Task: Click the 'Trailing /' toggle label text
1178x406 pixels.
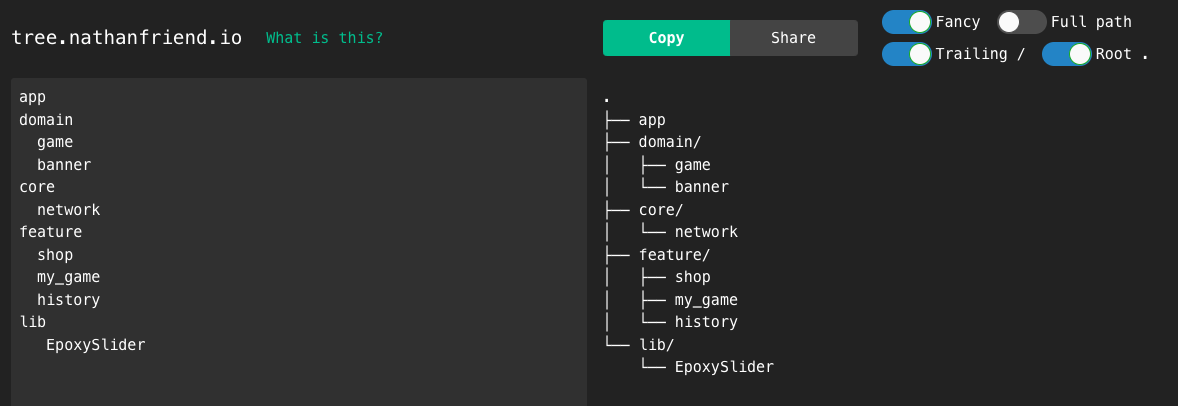Action: 980,54
